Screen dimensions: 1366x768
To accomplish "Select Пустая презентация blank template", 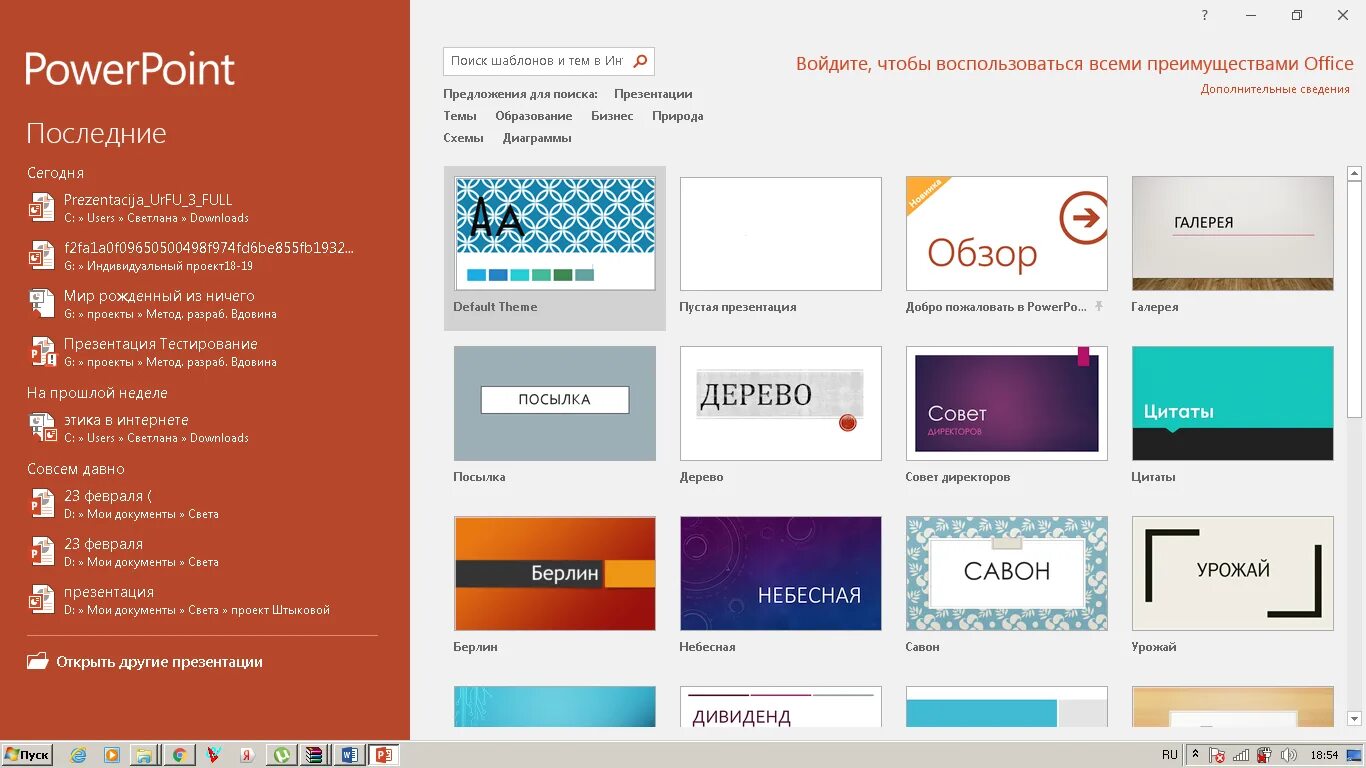I will 781,234.
